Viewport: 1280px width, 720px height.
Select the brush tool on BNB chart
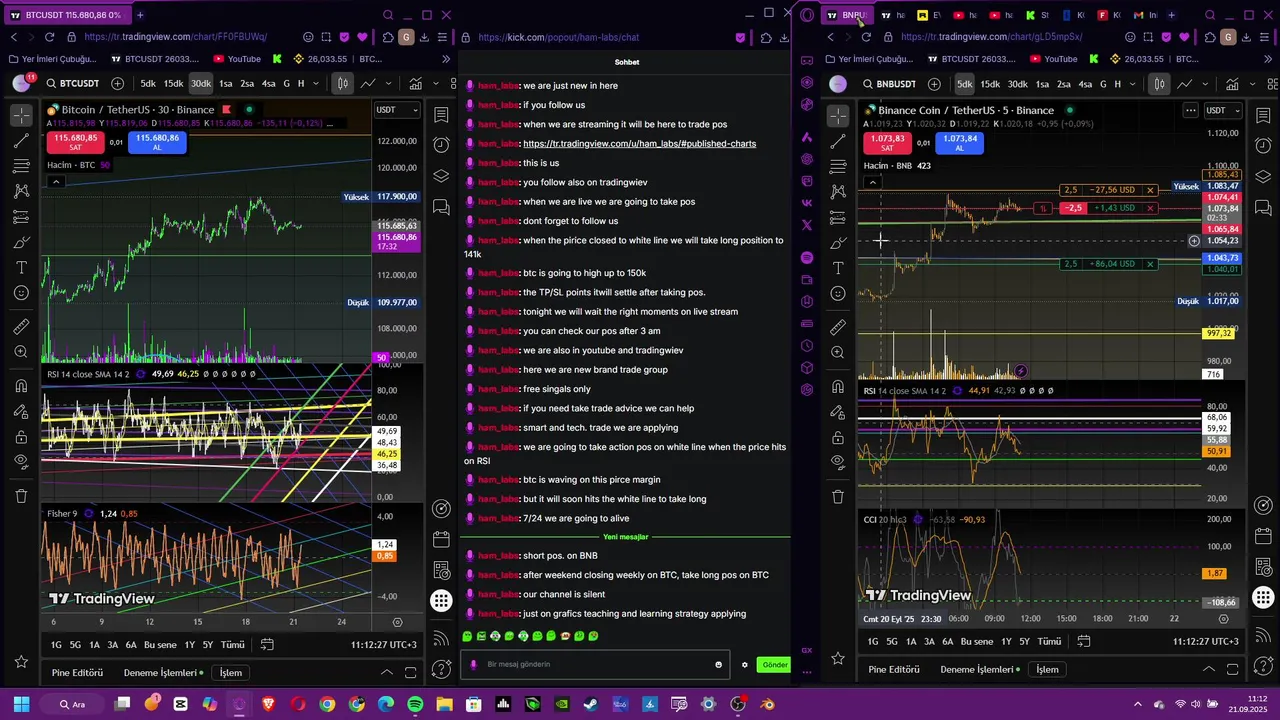[838, 243]
